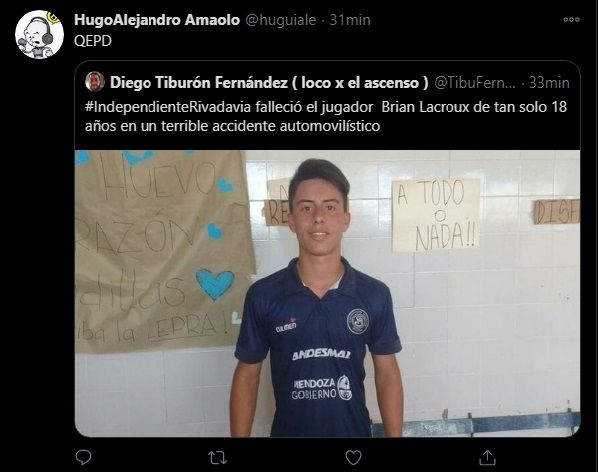This screenshot has width=598, height=472.
Task: Click the A TODO O NADA sign in photo
Action: tap(436, 215)
